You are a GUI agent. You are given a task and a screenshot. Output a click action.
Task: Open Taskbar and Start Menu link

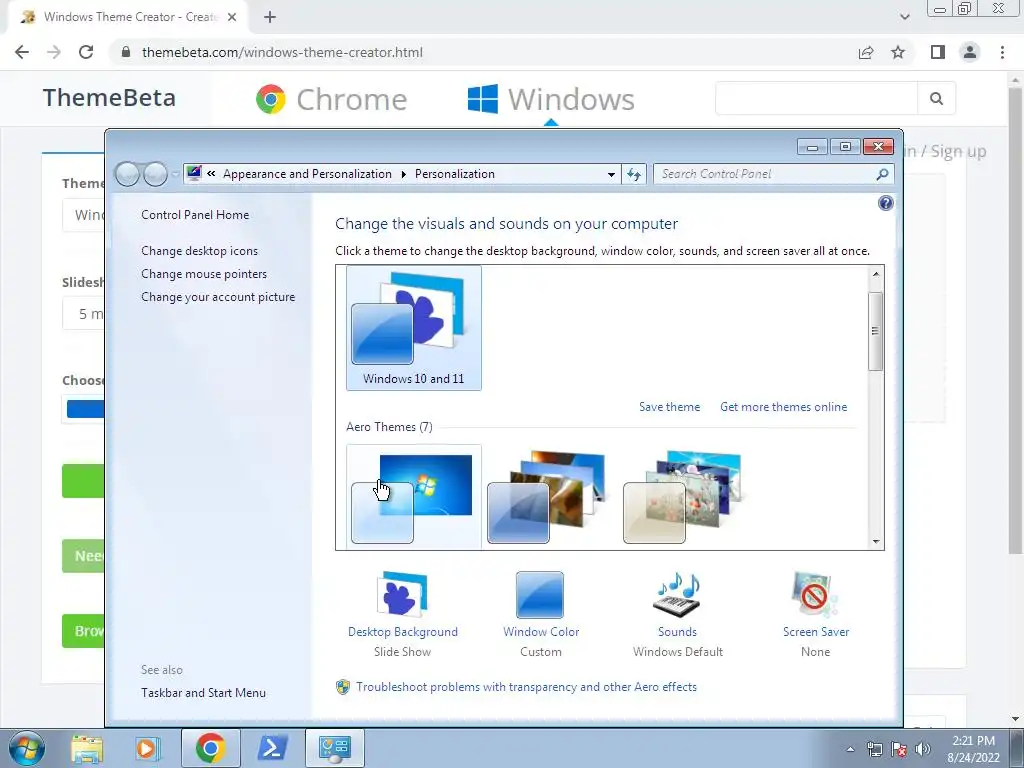point(203,693)
